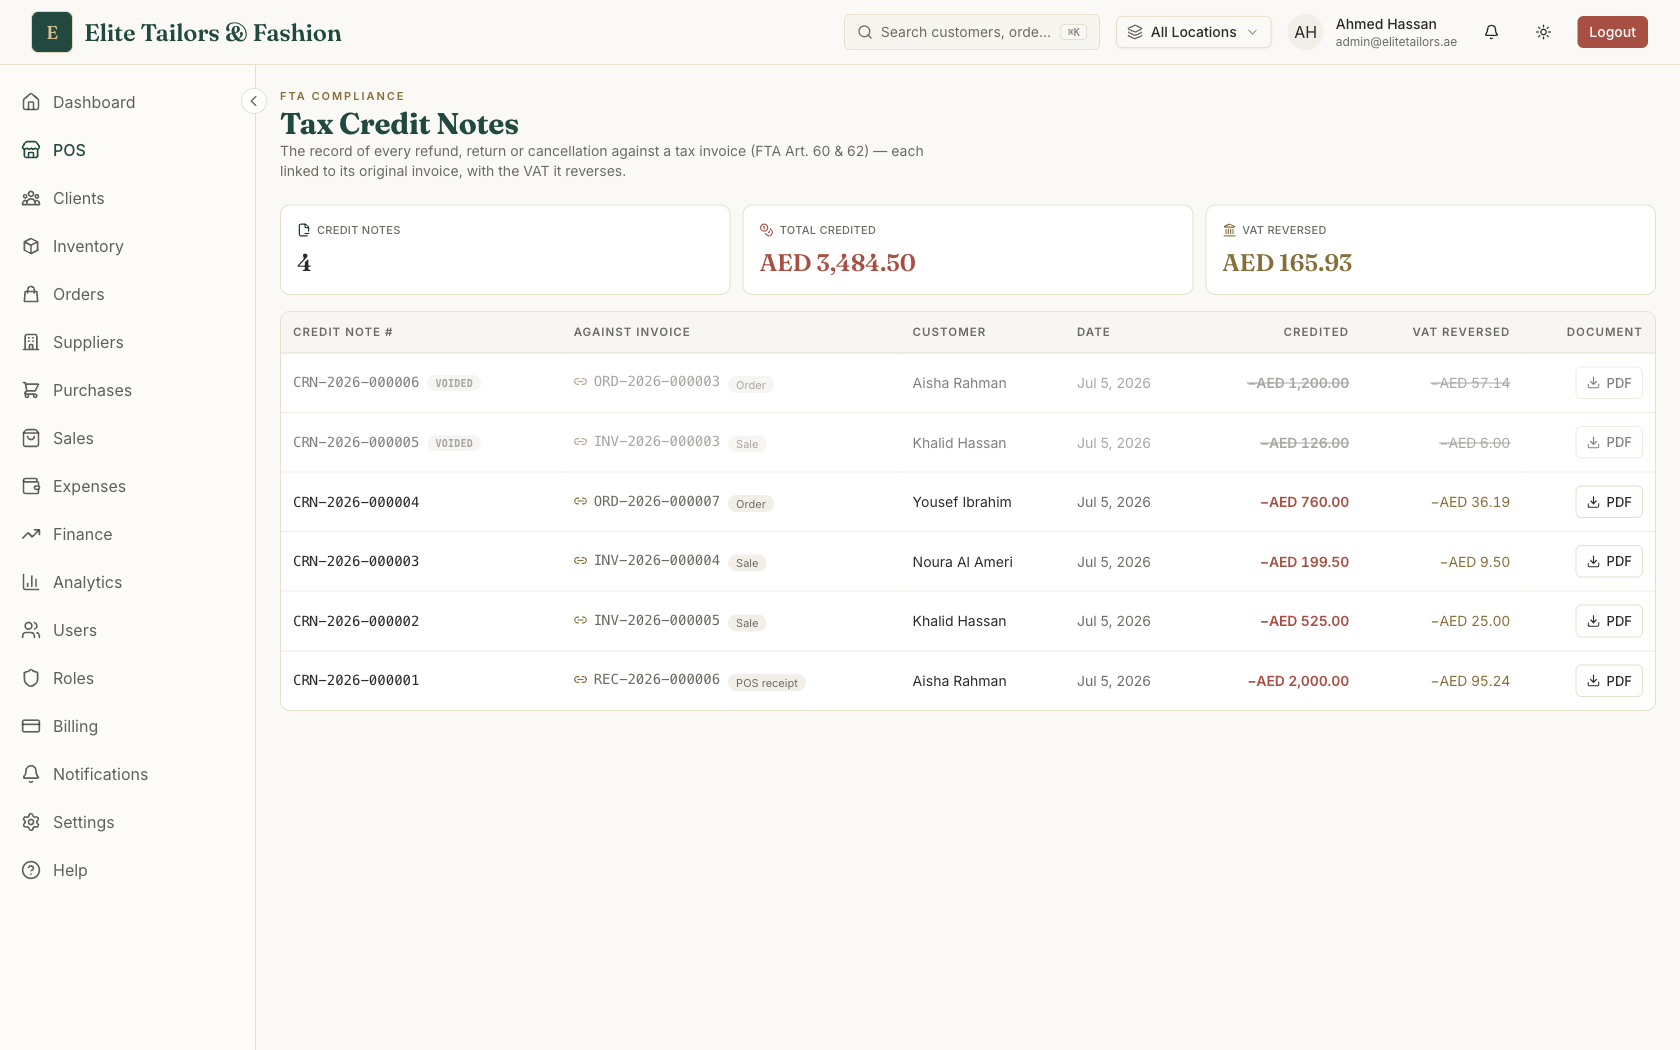The width and height of the screenshot is (1680, 1050).
Task: Open the POS storefront icon
Action: pos(31,150)
